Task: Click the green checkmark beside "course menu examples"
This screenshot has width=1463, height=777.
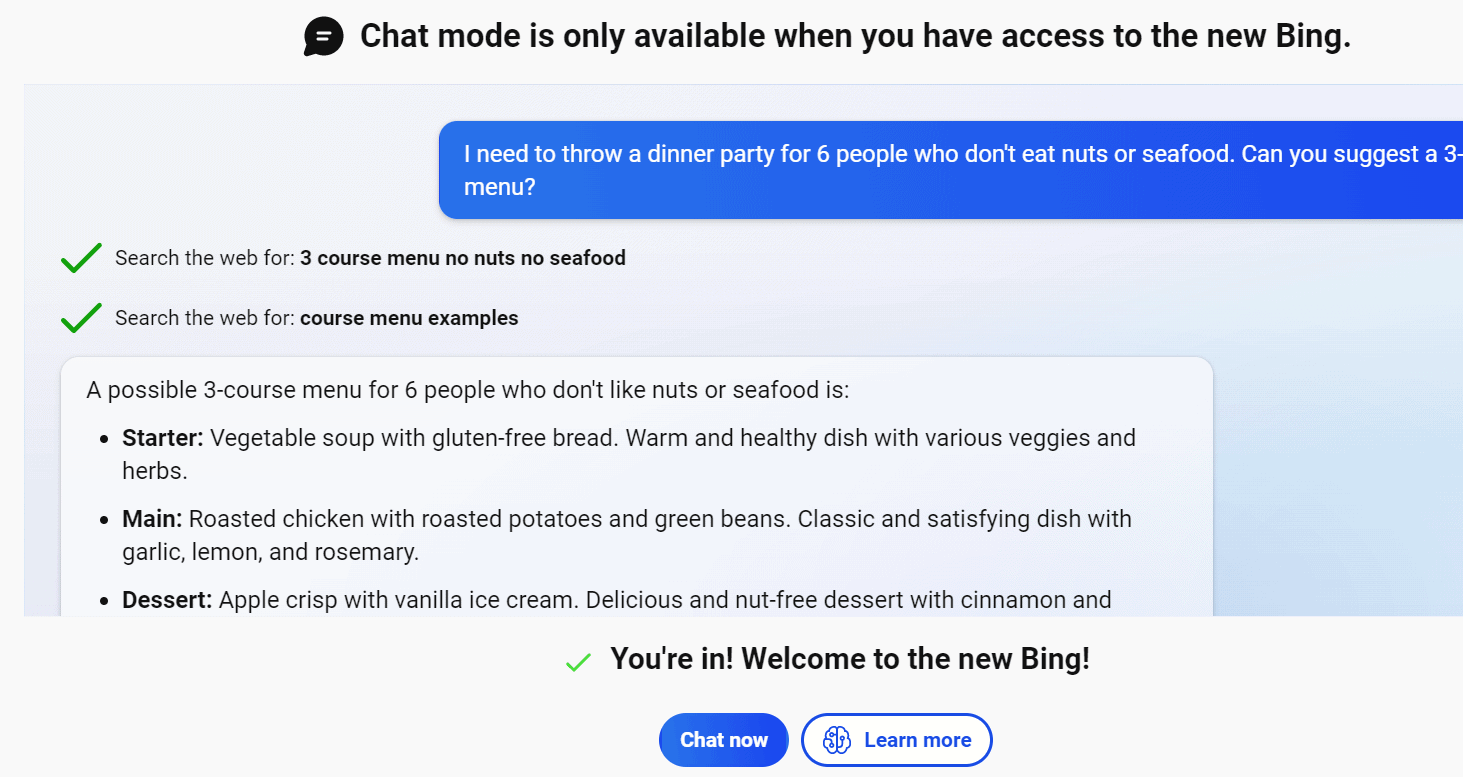Action: click(x=81, y=318)
